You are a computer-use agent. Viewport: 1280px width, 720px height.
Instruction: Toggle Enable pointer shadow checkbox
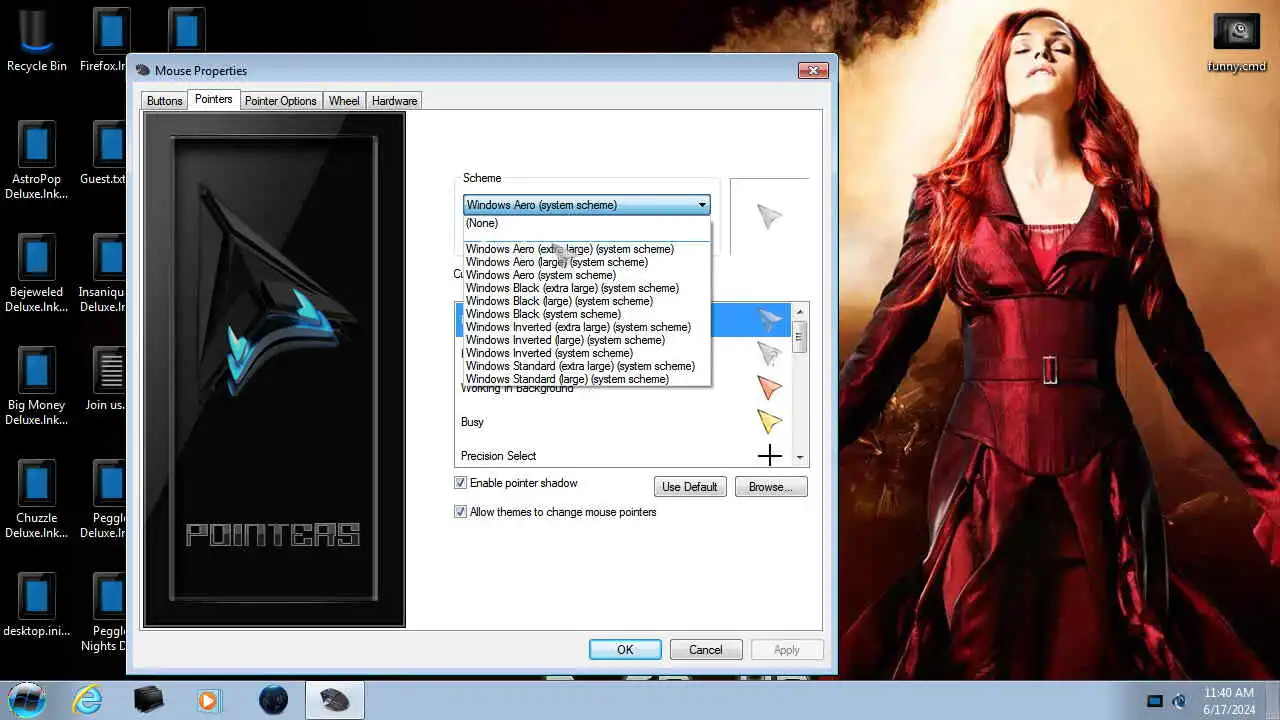click(x=461, y=483)
